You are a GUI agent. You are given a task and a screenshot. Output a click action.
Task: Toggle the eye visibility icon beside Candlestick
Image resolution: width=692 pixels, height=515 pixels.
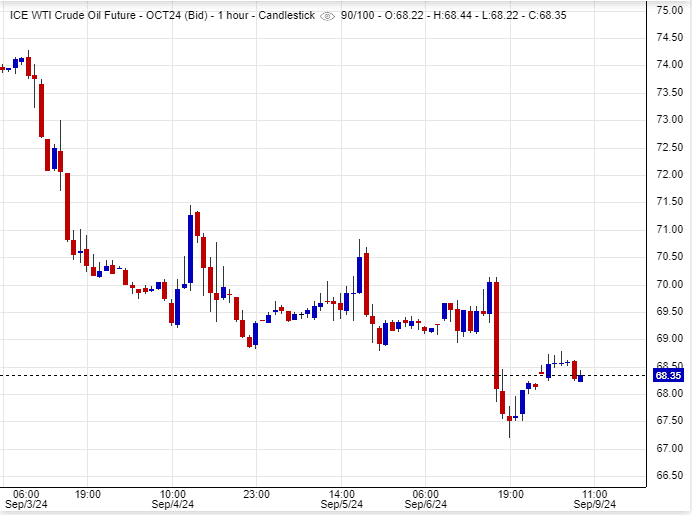point(328,16)
